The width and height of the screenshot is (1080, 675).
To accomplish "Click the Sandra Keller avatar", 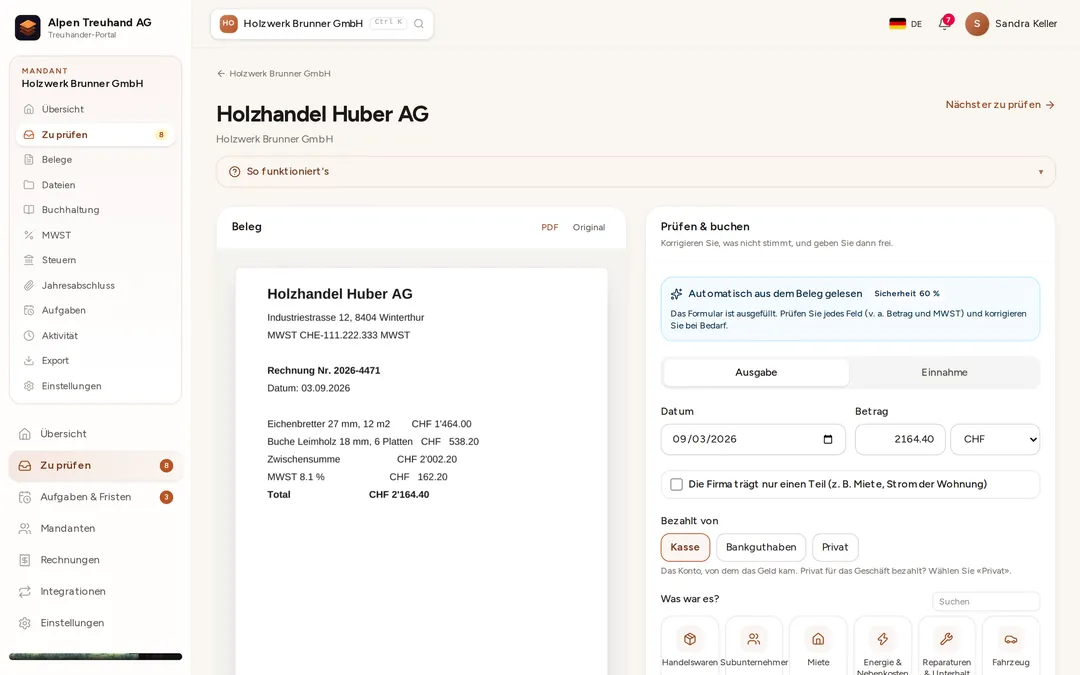I will click(977, 23).
